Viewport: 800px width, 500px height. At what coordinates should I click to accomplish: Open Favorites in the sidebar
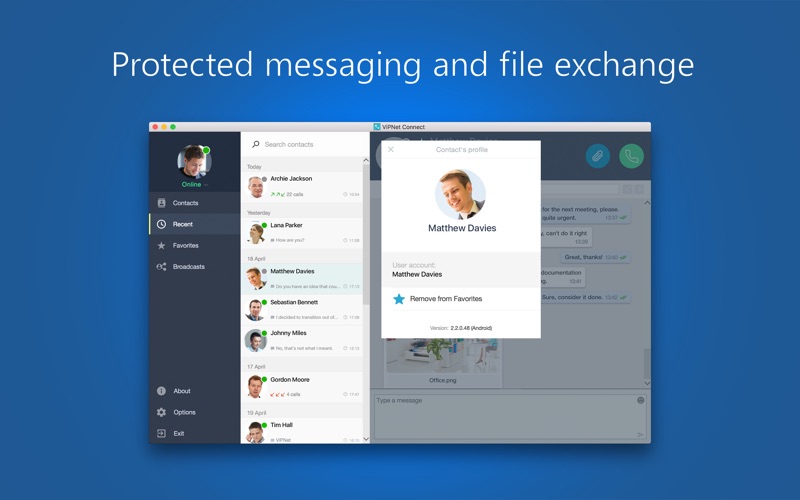click(194, 245)
